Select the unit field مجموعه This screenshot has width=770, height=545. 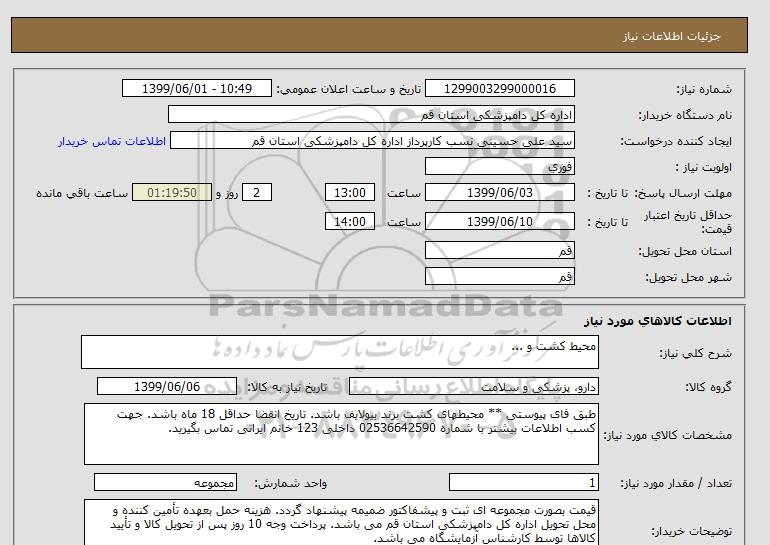165,483
